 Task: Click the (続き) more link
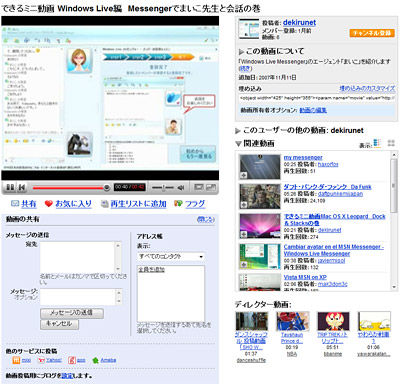[245, 68]
